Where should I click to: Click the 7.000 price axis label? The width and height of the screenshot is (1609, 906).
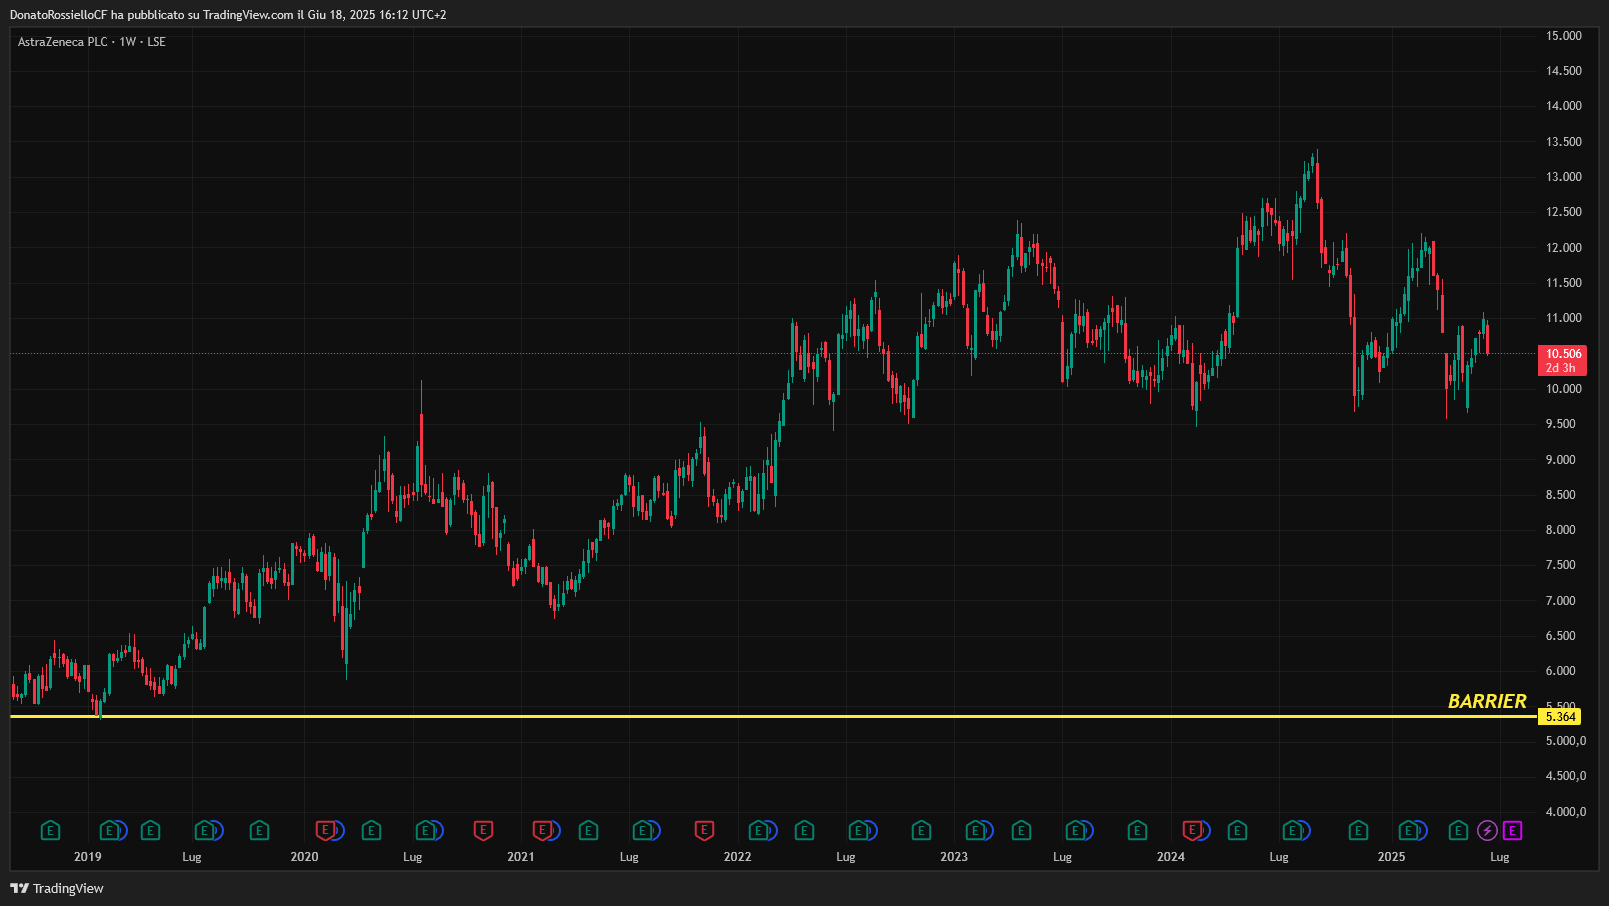(x=1561, y=601)
